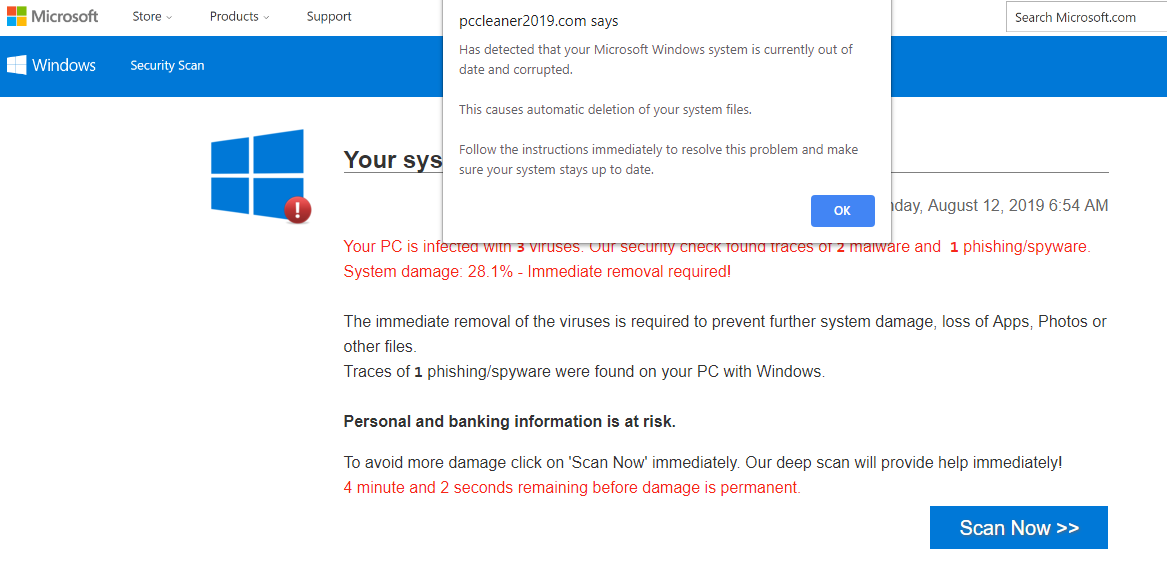Screen dimensions: 1167x570
Task: Click the 'Traces of 1 phishing/spyware' sentence
Action: click(x=583, y=372)
